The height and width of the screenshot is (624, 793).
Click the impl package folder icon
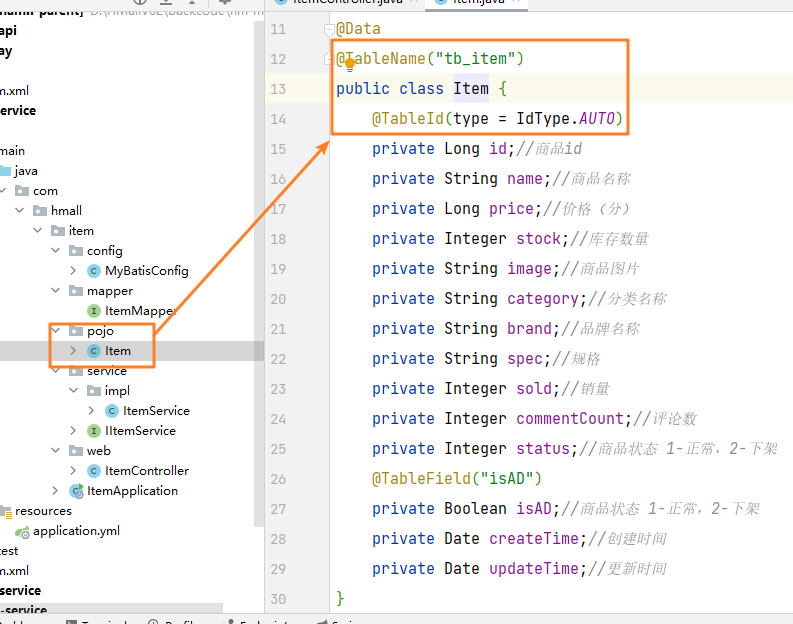[94, 391]
